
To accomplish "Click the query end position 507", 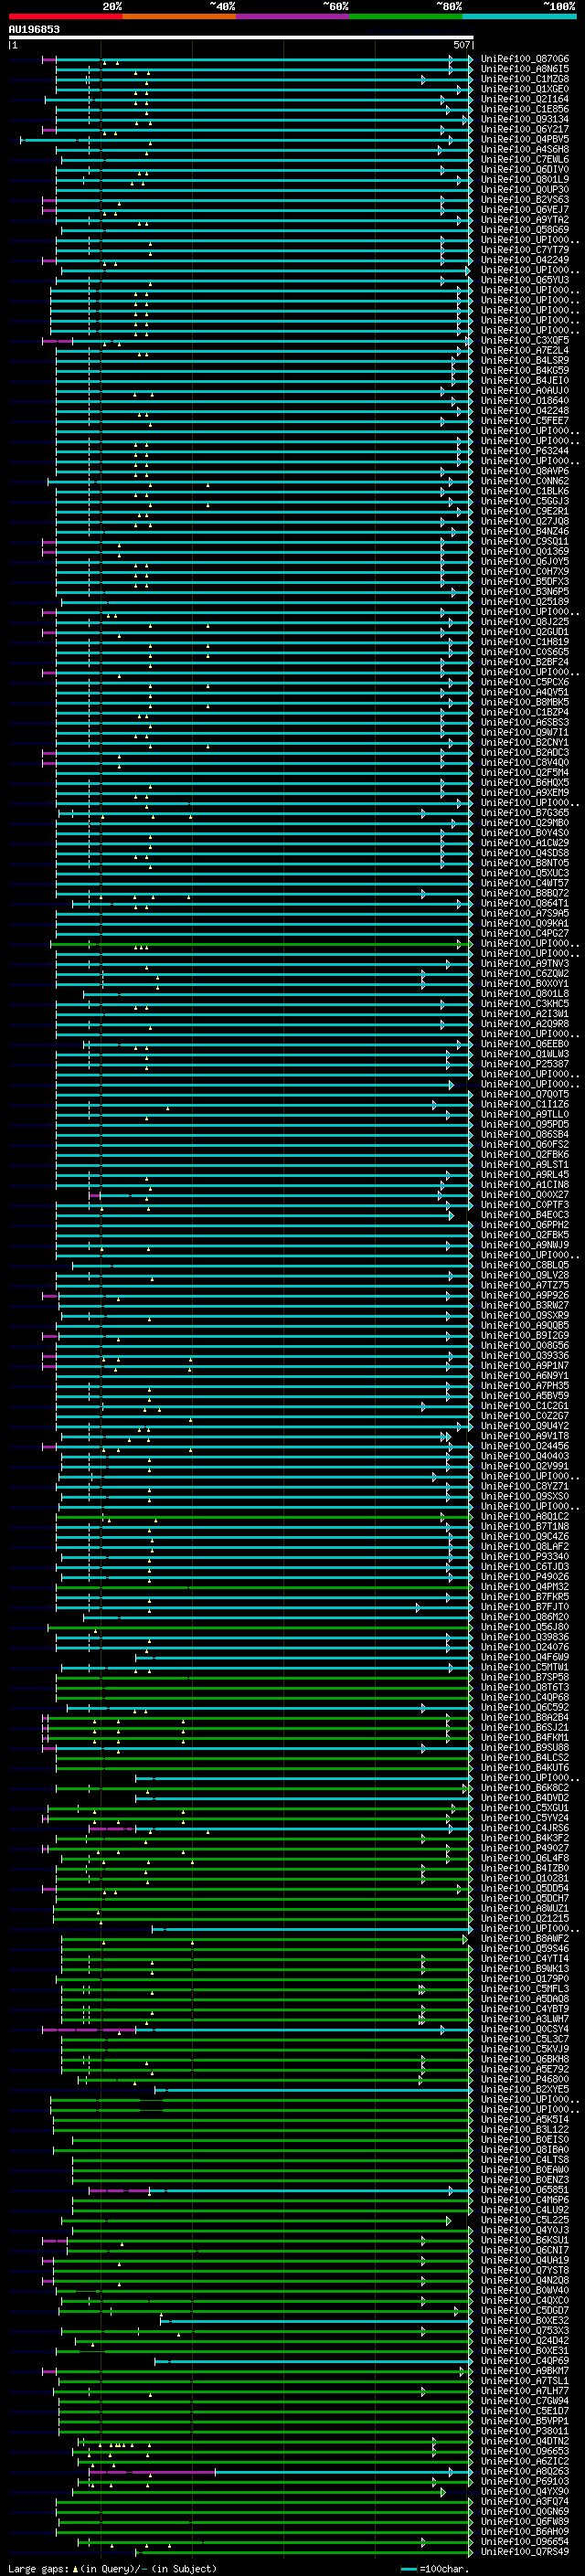I will pyautogui.click(x=462, y=45).
